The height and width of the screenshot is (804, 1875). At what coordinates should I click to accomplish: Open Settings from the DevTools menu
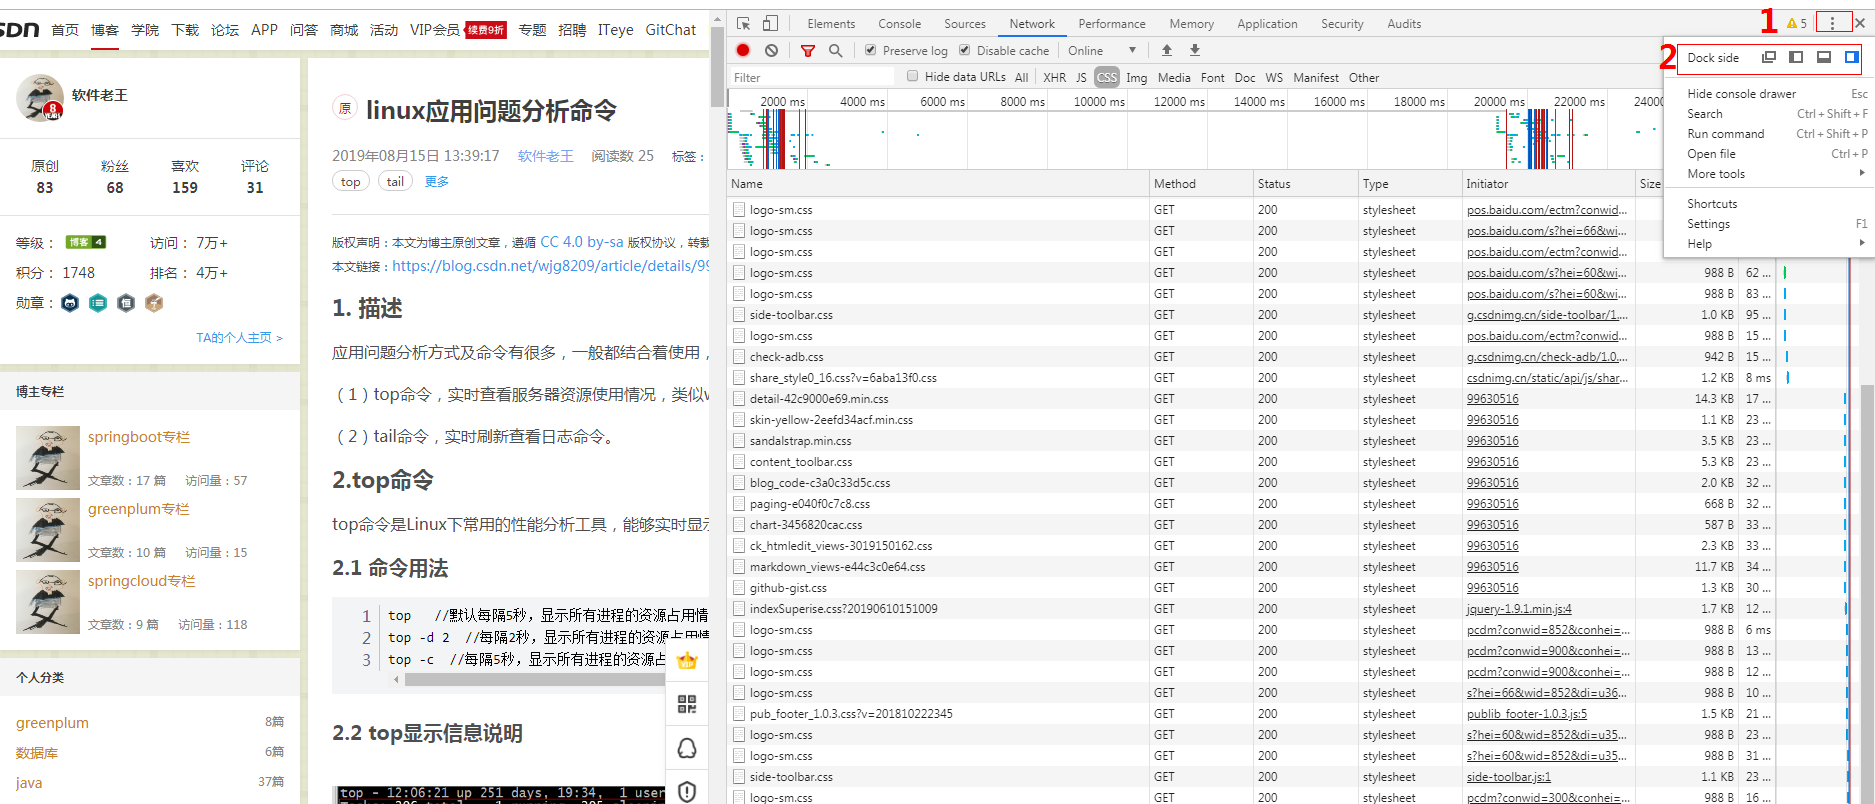1767,224
